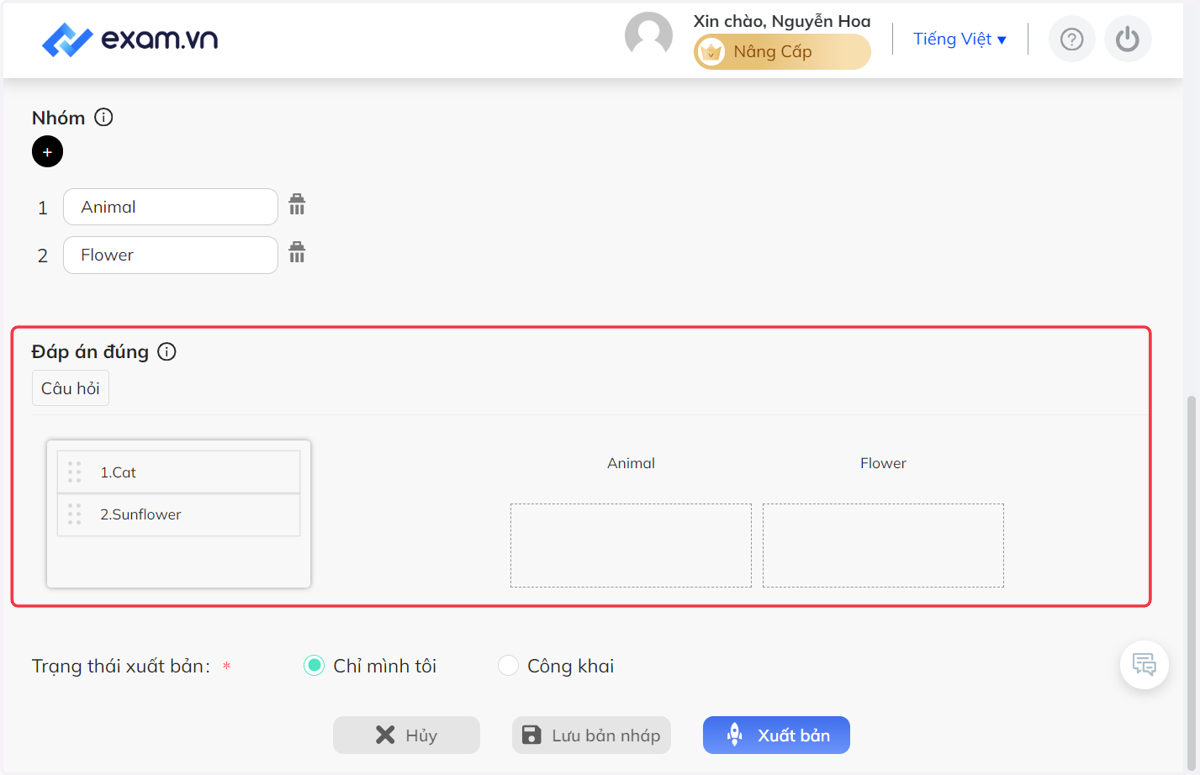This screenshot has width=1200, height=775.
Task: Click the drag handle of 1.Cat
Action: (74, 472)
